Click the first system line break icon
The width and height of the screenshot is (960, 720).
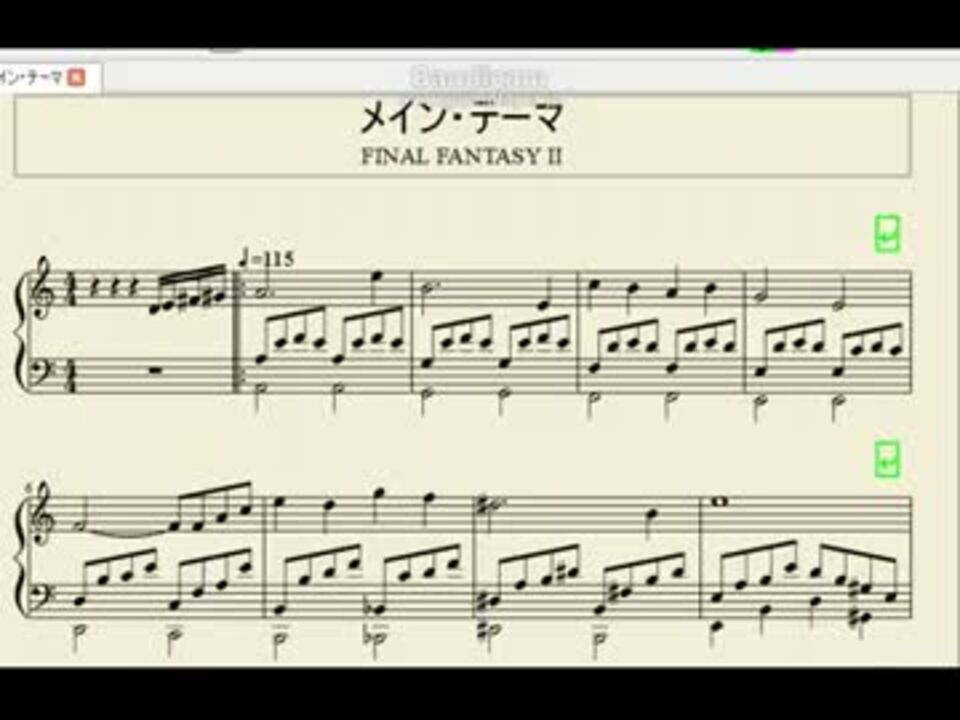[x=888, y=233]
